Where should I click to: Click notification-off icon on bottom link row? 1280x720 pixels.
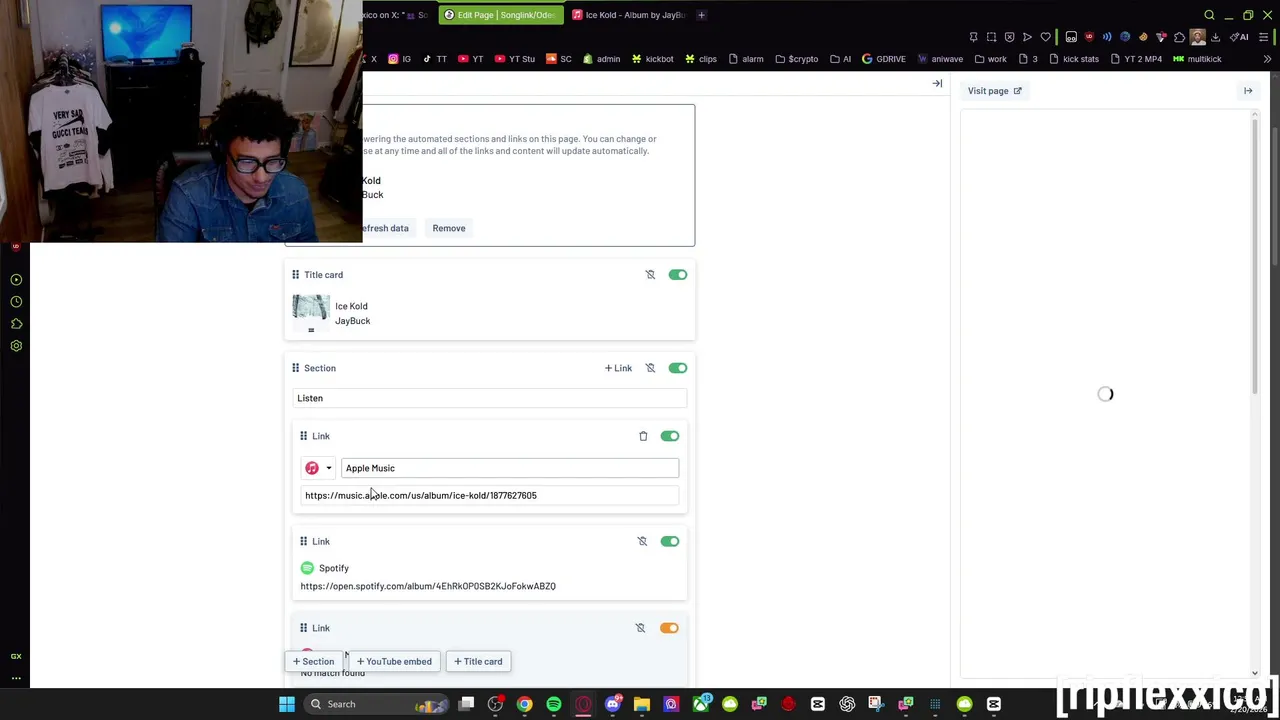(x=640, y=628)
